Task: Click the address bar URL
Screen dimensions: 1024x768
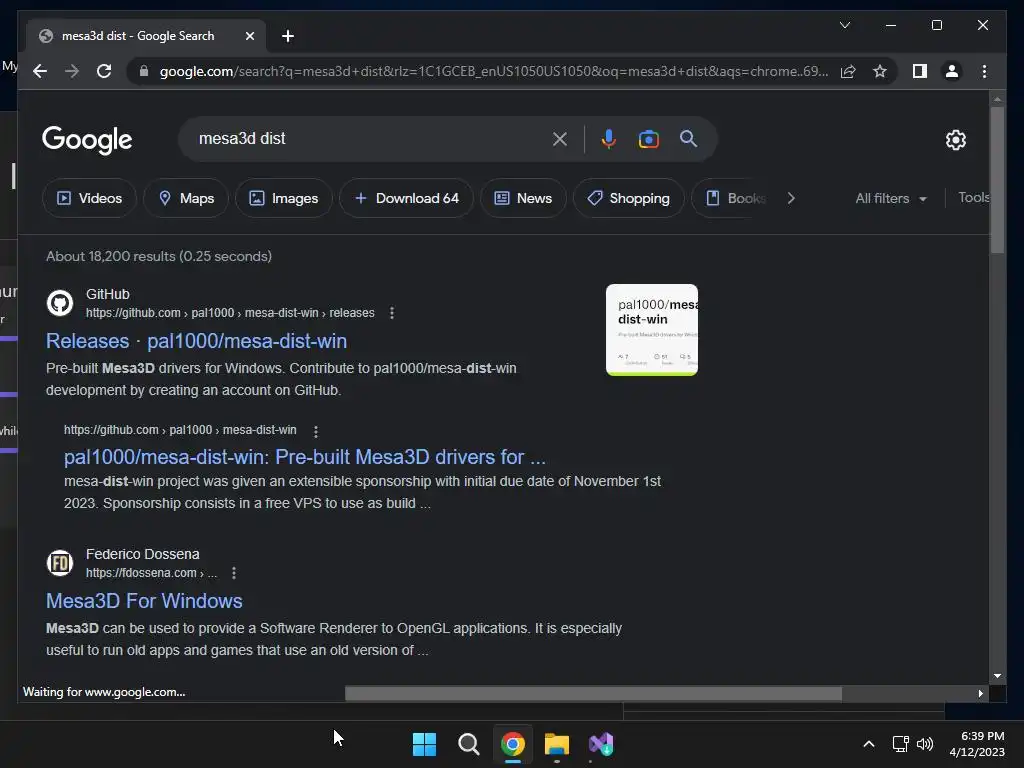Action: tap(494, 71)
